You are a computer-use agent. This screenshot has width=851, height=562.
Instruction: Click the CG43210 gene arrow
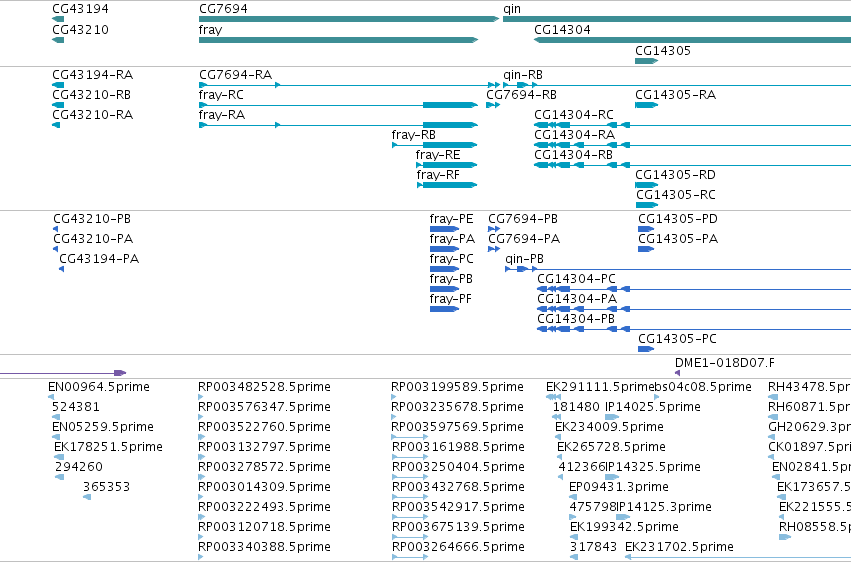click(58, 40)
